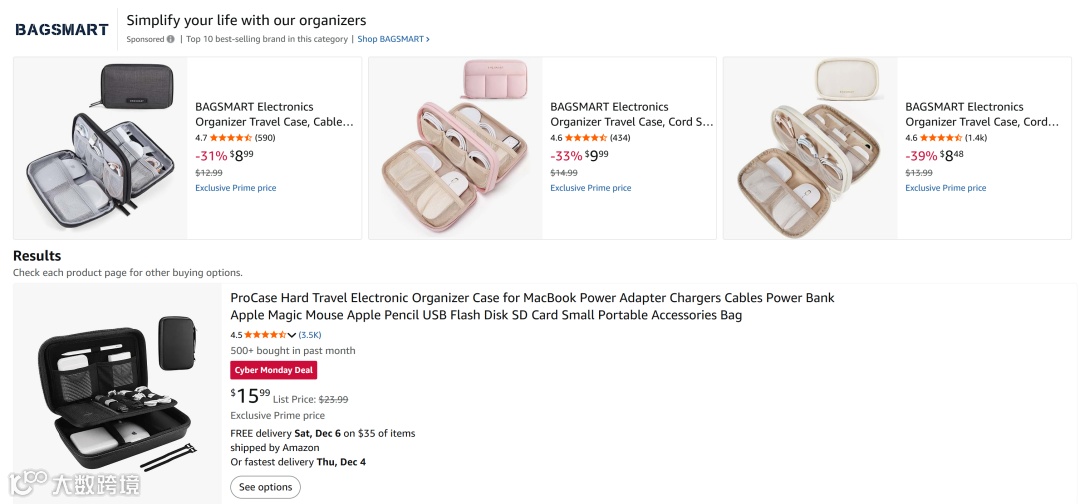The image size is (1080, 504).
Task: Click the Sponsored info icon
Action: (x=170, y=39)
